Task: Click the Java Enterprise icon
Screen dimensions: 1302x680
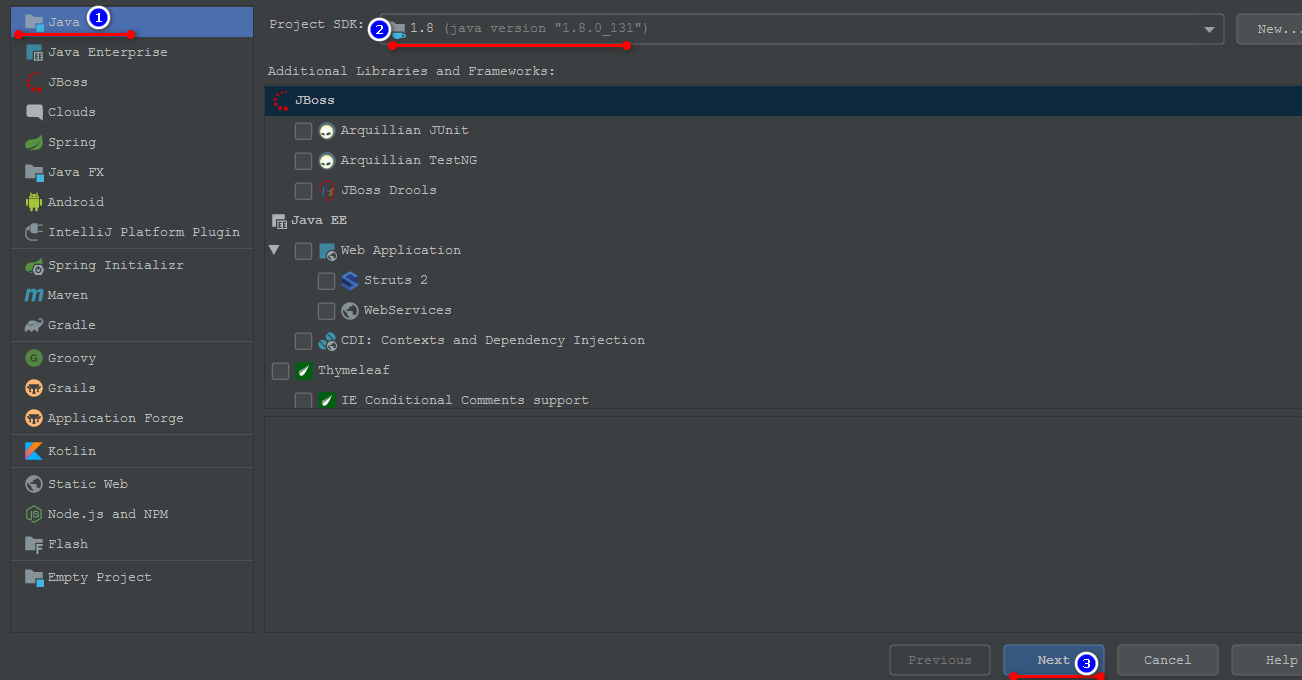Action: (34, 52)
